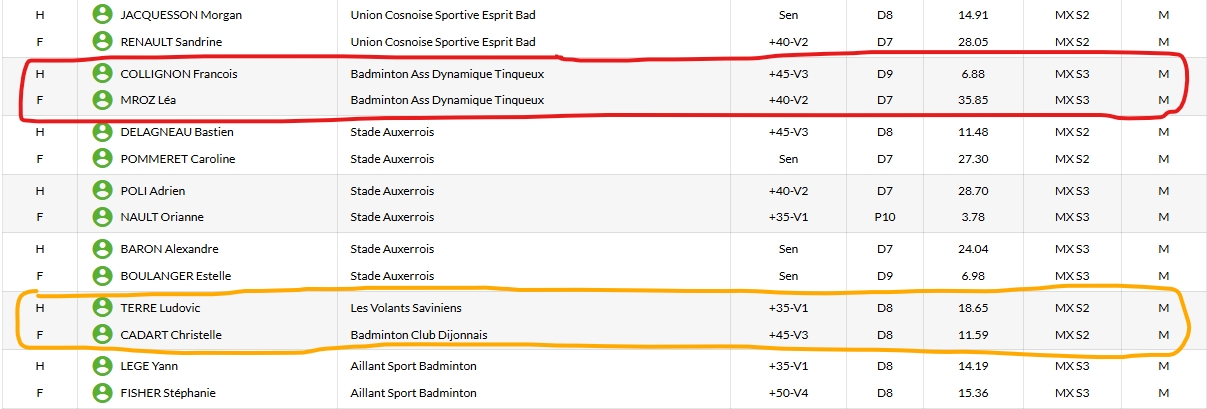Select the green avatar beside MROZ Léa
This screenshot has width=1207, height=409.
coord(101,100)
